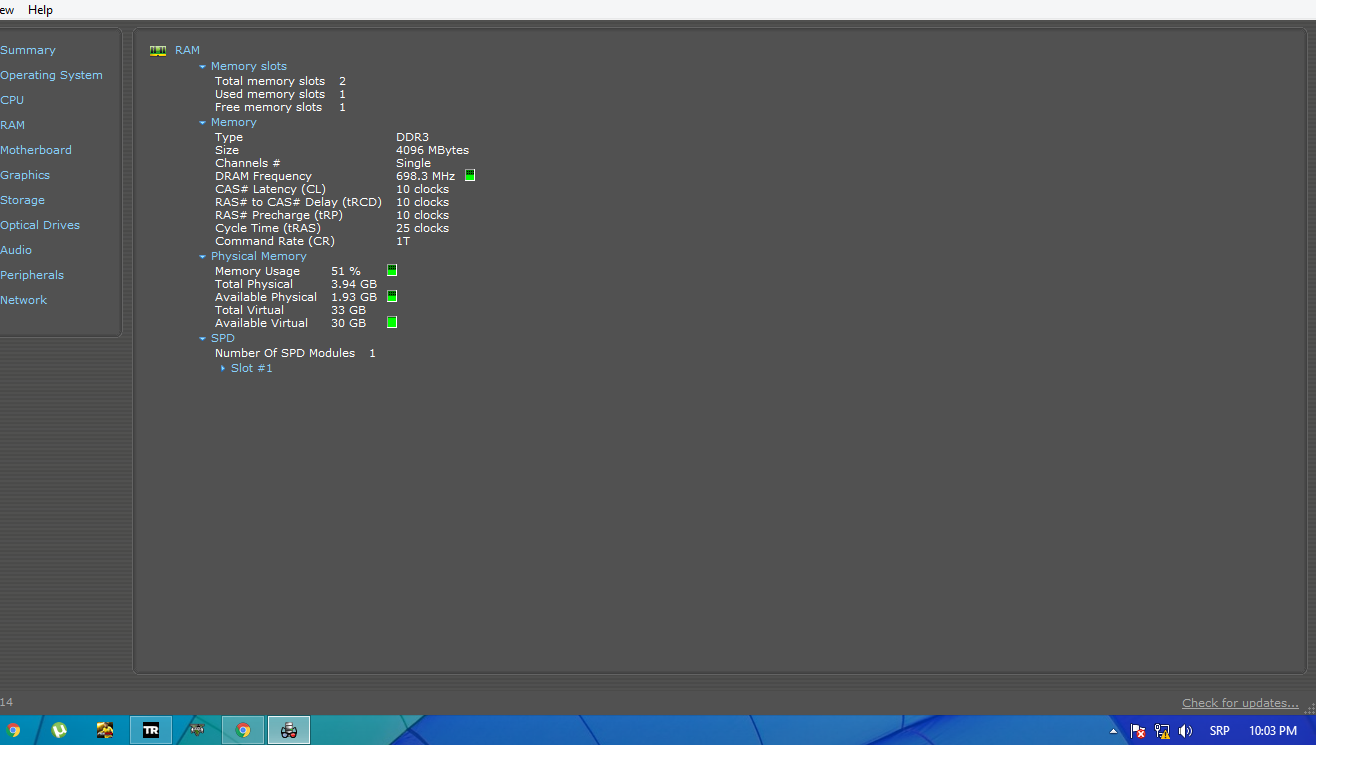
Task: Select the Number Of SPD Modules row
Action: [x=295, y=353]
